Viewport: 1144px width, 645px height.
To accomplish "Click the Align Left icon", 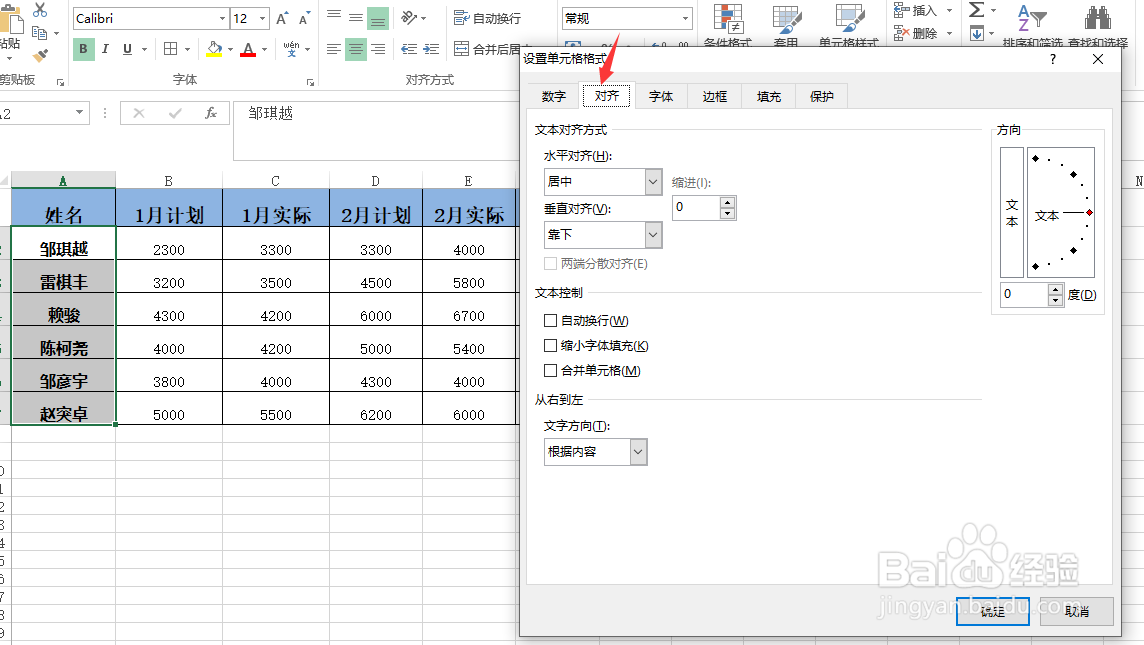I will pos(333,49).
